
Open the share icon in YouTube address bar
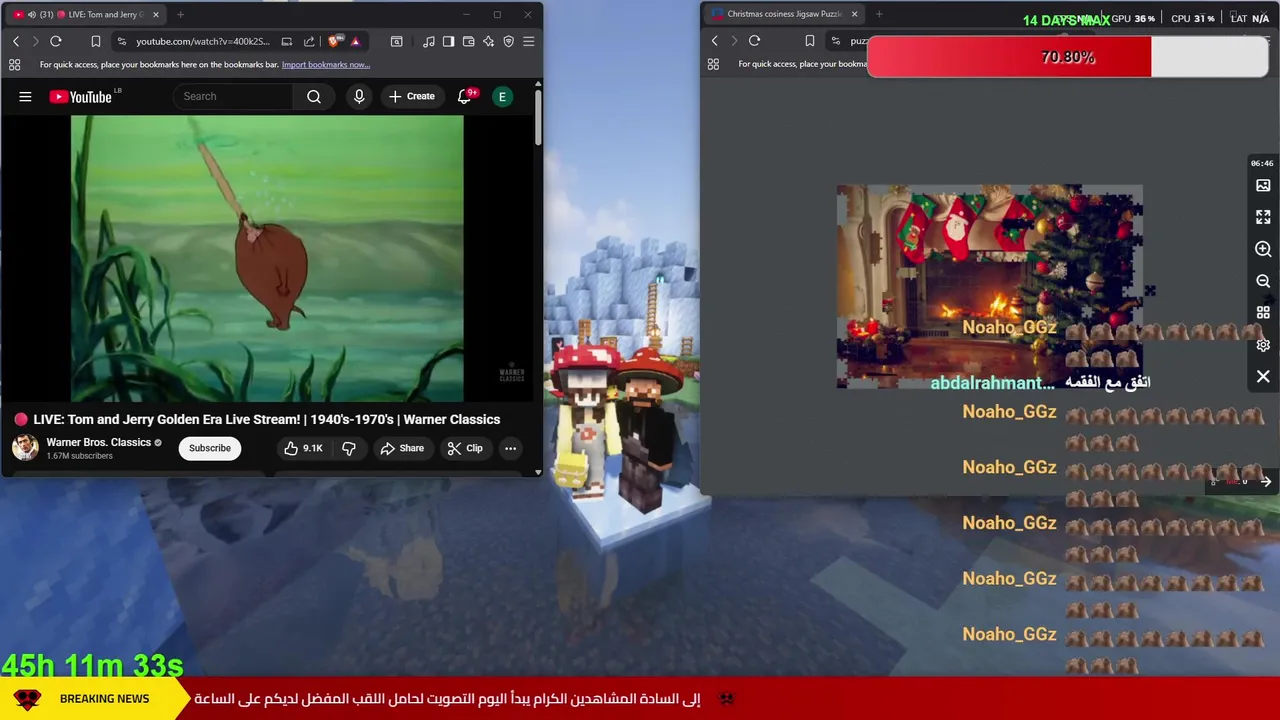tap(309, 41)
